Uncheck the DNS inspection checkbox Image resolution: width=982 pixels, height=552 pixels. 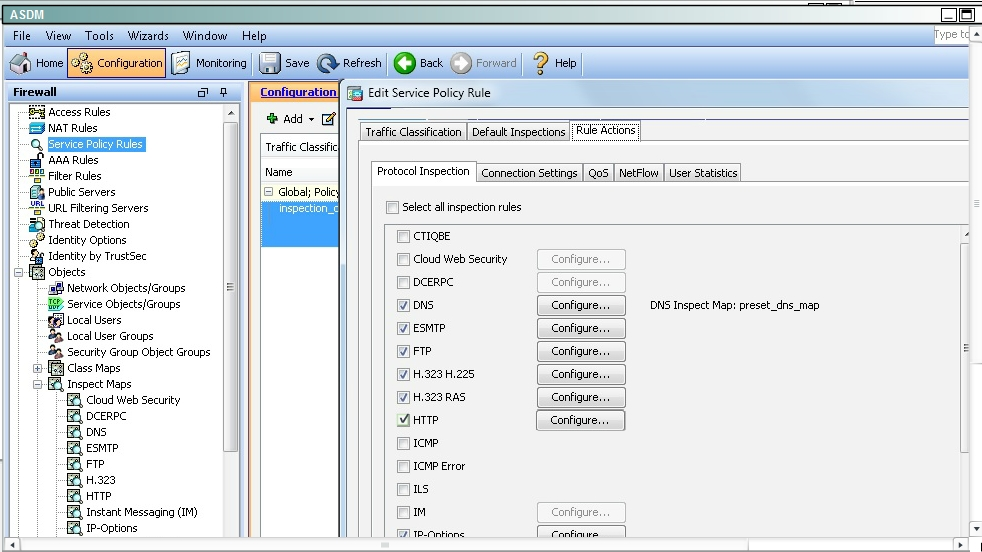point(403,305)
